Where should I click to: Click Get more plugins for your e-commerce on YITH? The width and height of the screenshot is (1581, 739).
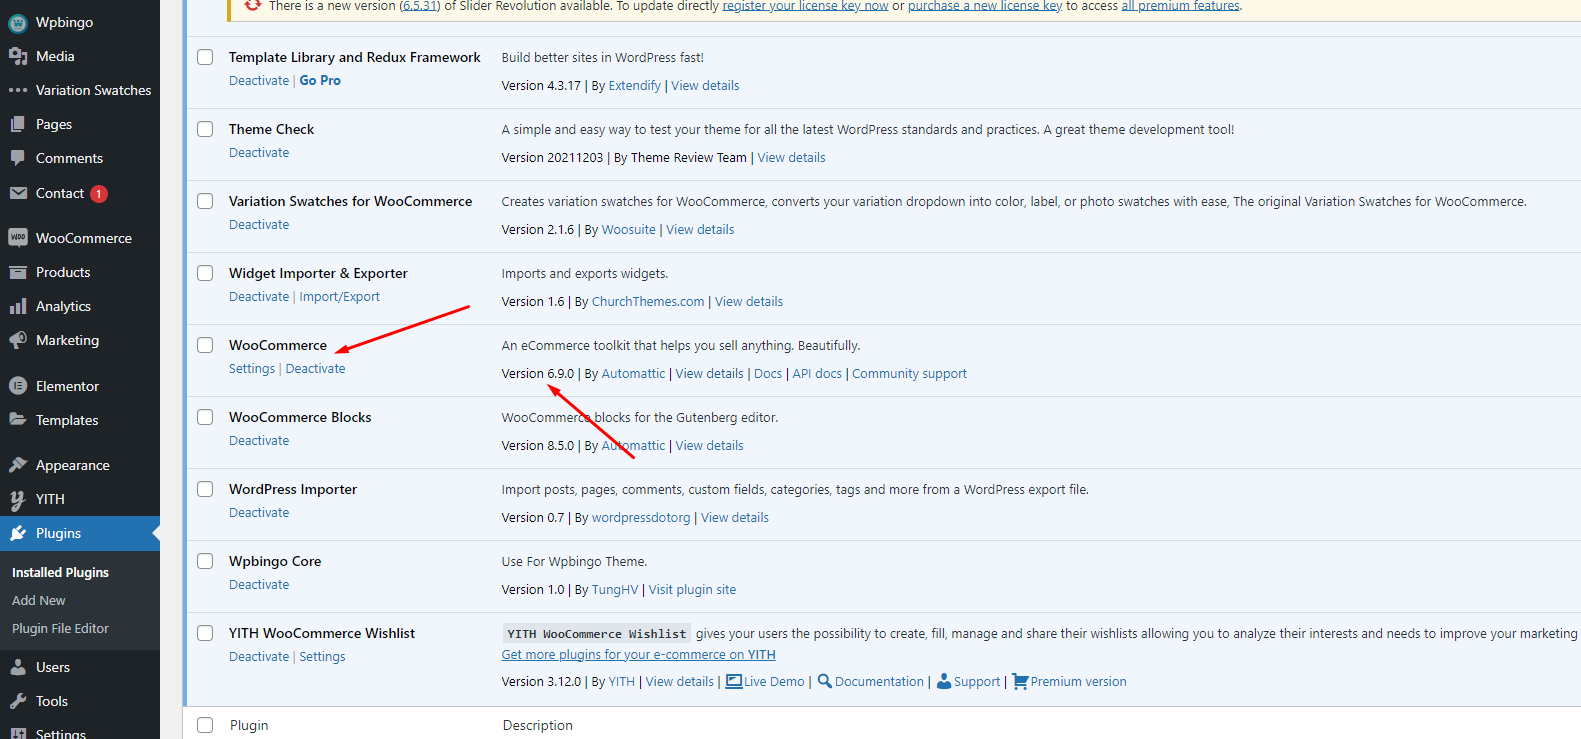(638, 654)
